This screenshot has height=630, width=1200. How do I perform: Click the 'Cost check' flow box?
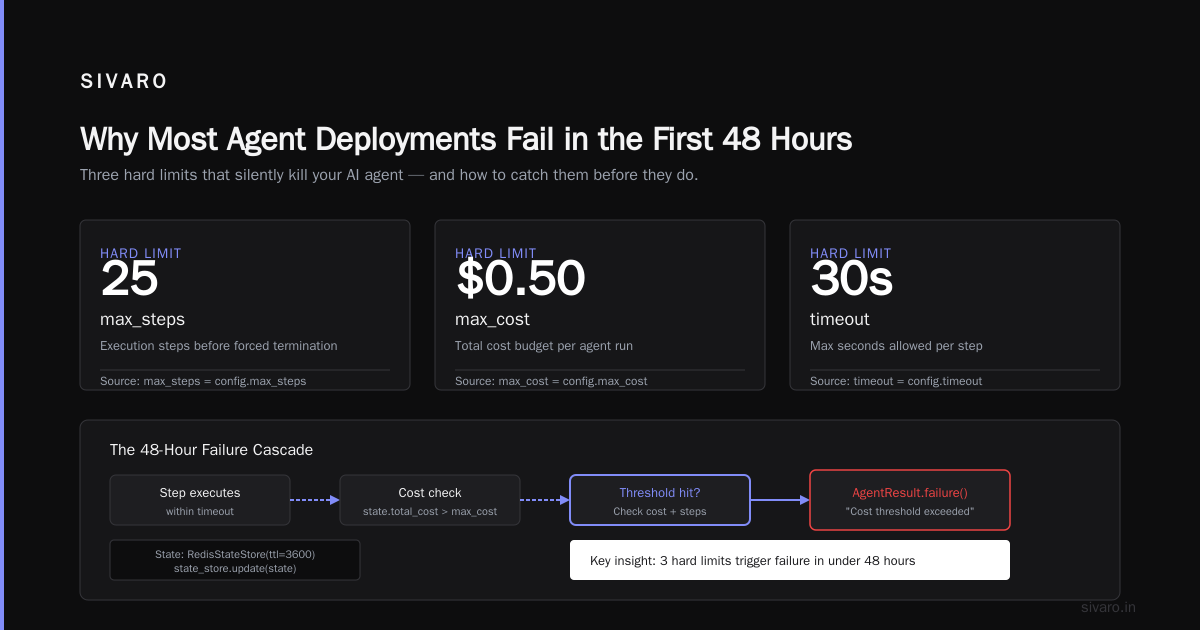430,500
